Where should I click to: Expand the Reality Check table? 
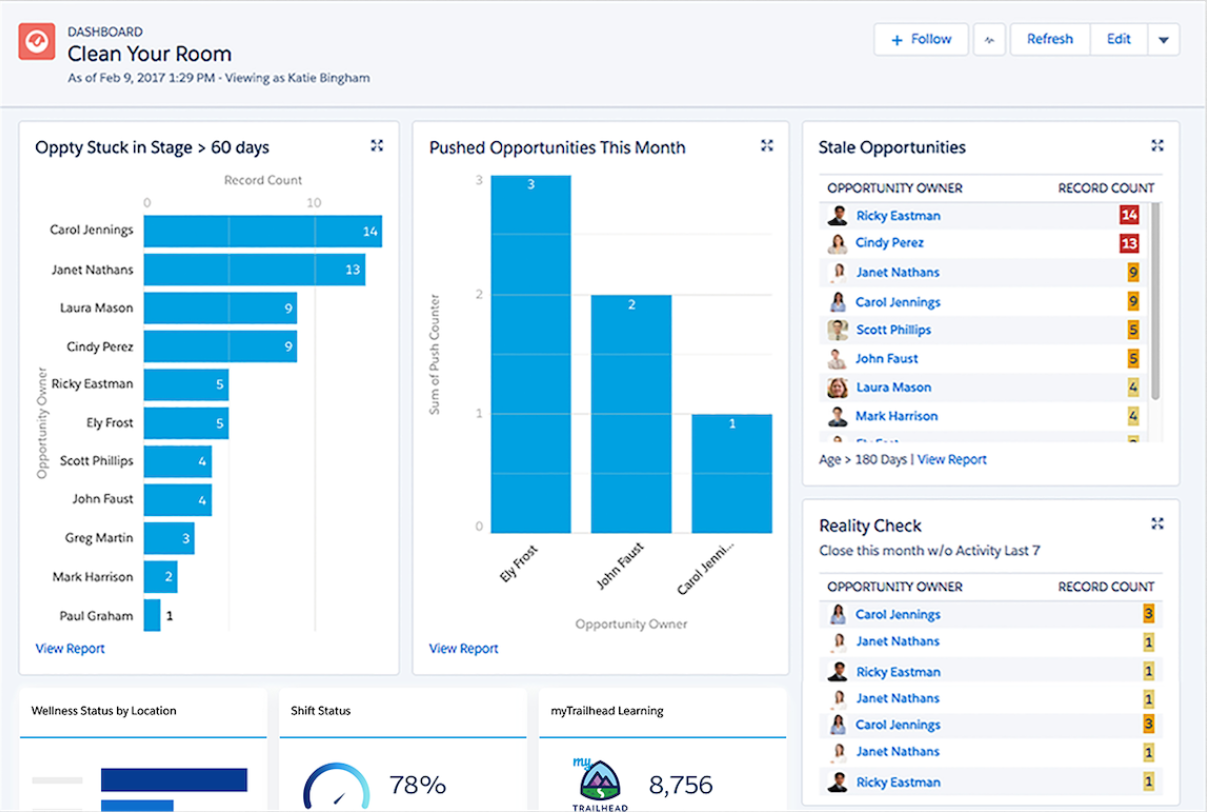[x=1157, y=524]
